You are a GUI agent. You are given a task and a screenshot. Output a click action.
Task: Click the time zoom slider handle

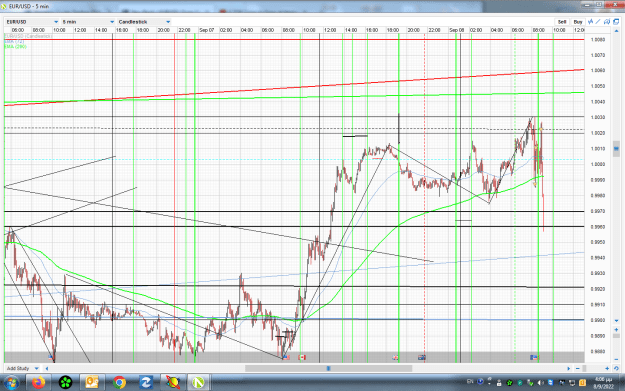pos(584,369)
